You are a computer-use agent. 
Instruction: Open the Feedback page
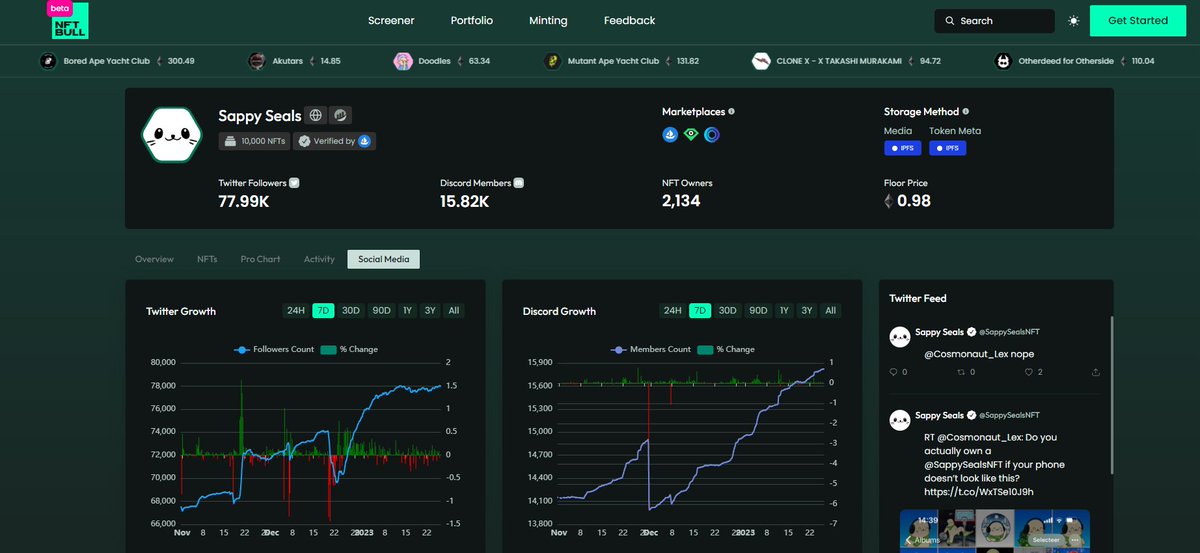tap(630, 20)
